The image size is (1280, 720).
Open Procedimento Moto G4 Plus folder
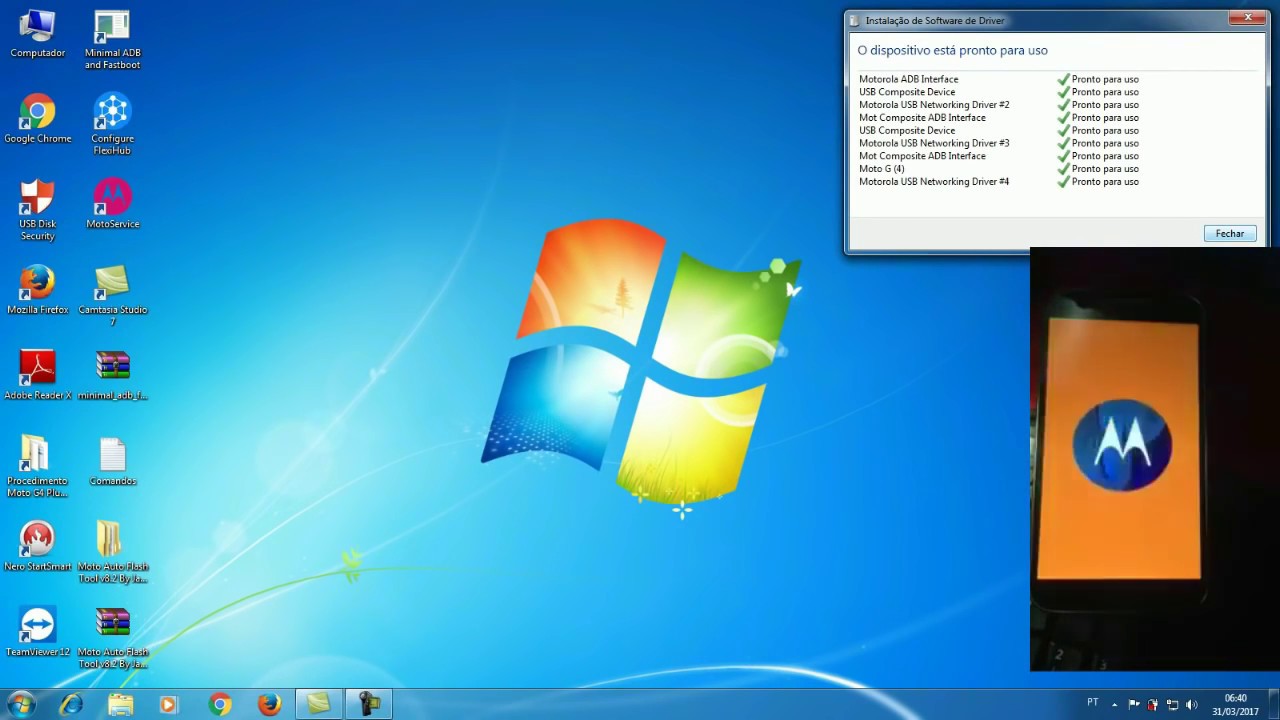(x=38, y=466)
